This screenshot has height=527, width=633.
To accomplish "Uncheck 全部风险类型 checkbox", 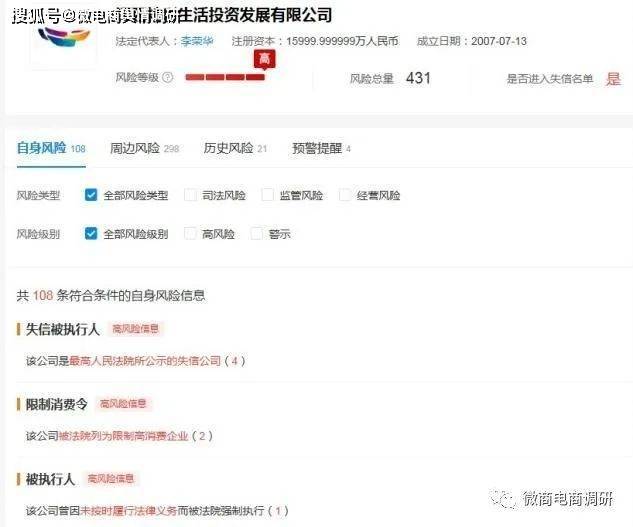I will tap(91, 195).
